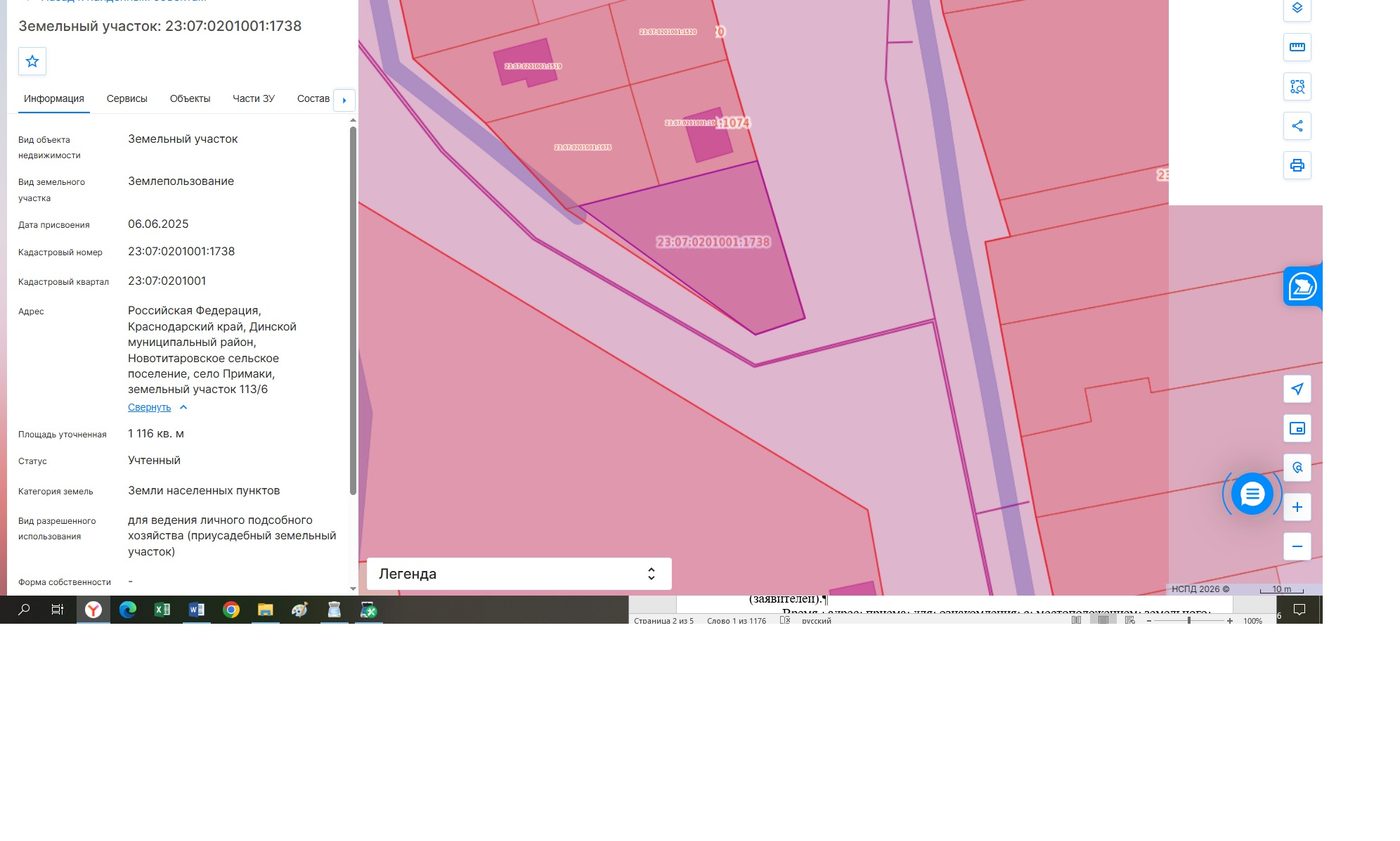1400x841 pixels.
Task: Print the map with the printer icon
Action: [1297, 165]
